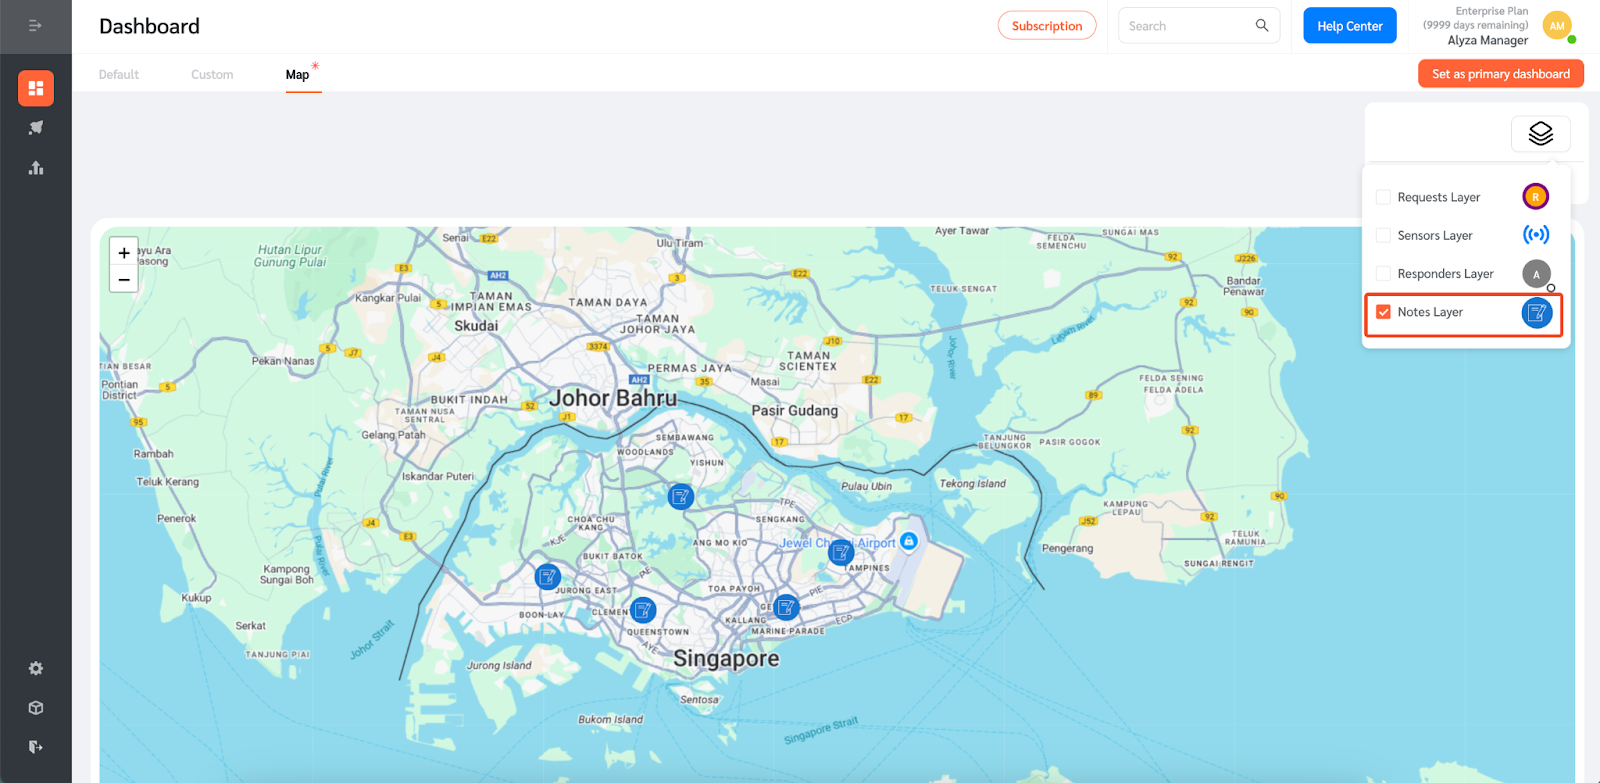Zoom in on the map
This screenshot has width=1600, height=783.
(124, 253)
